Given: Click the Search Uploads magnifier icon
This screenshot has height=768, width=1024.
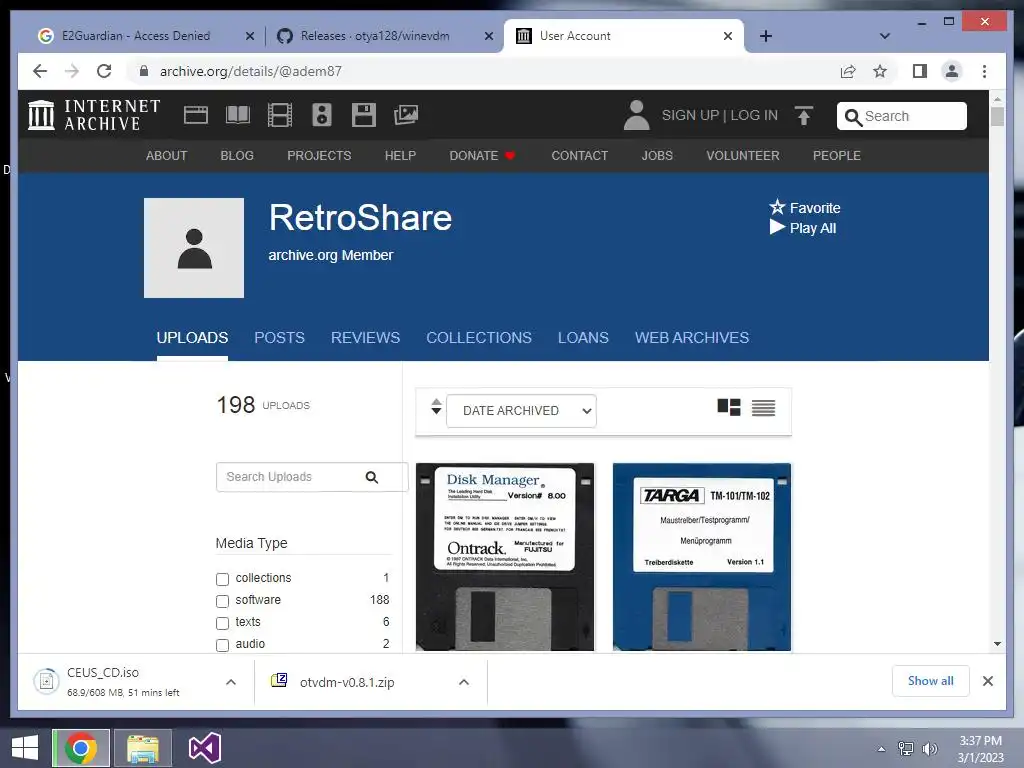Looking at the screenshot, I should [372, 477].
